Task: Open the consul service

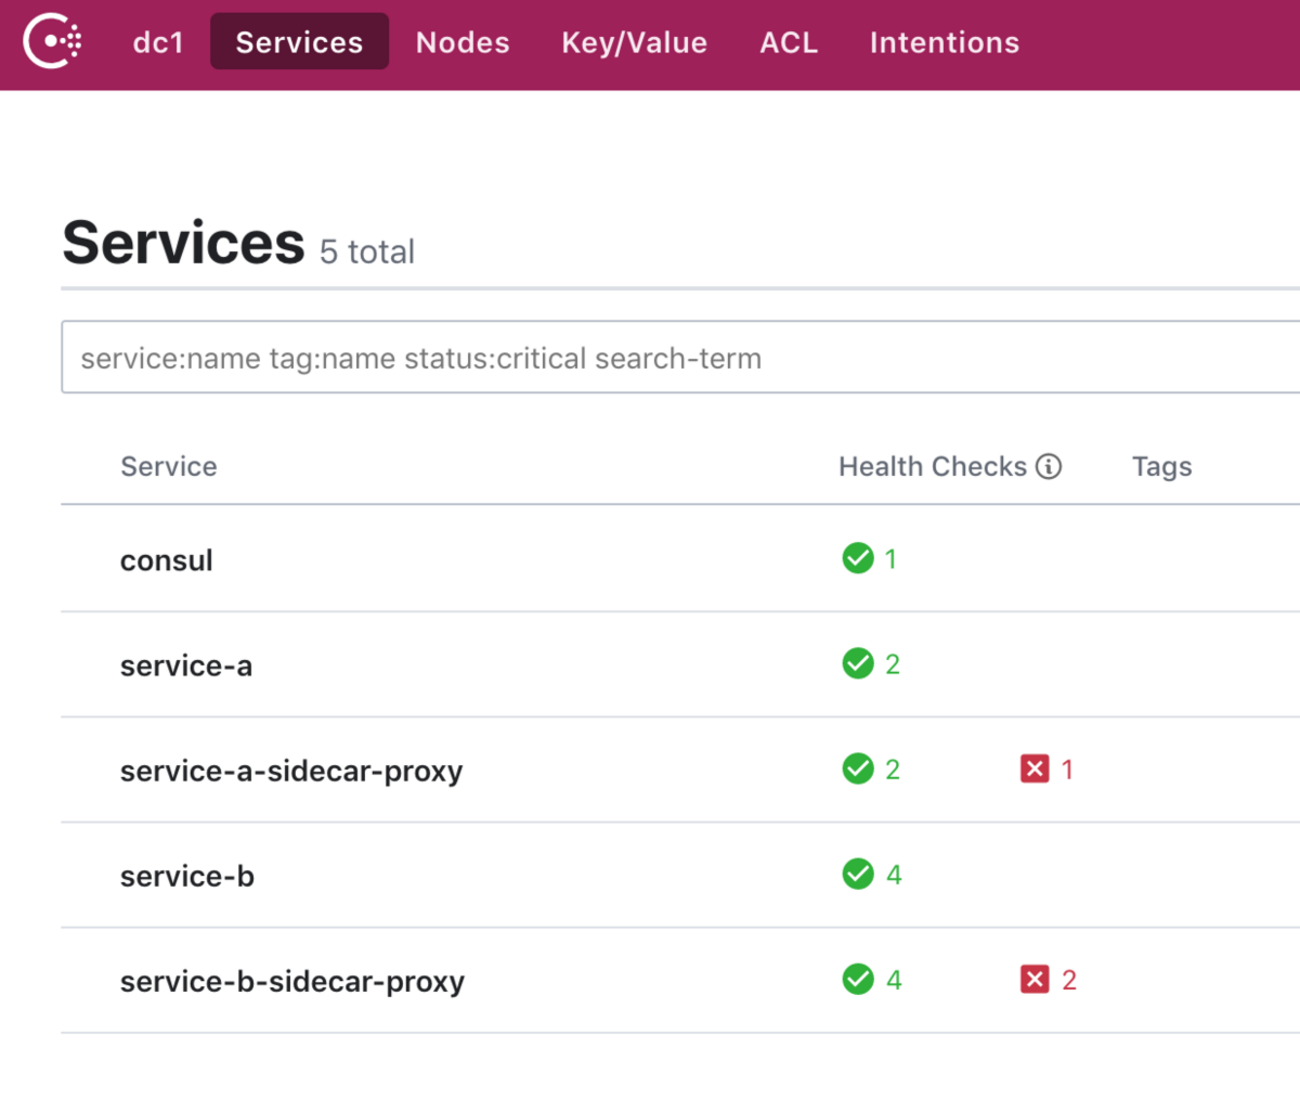Action: tap(166, 560)
